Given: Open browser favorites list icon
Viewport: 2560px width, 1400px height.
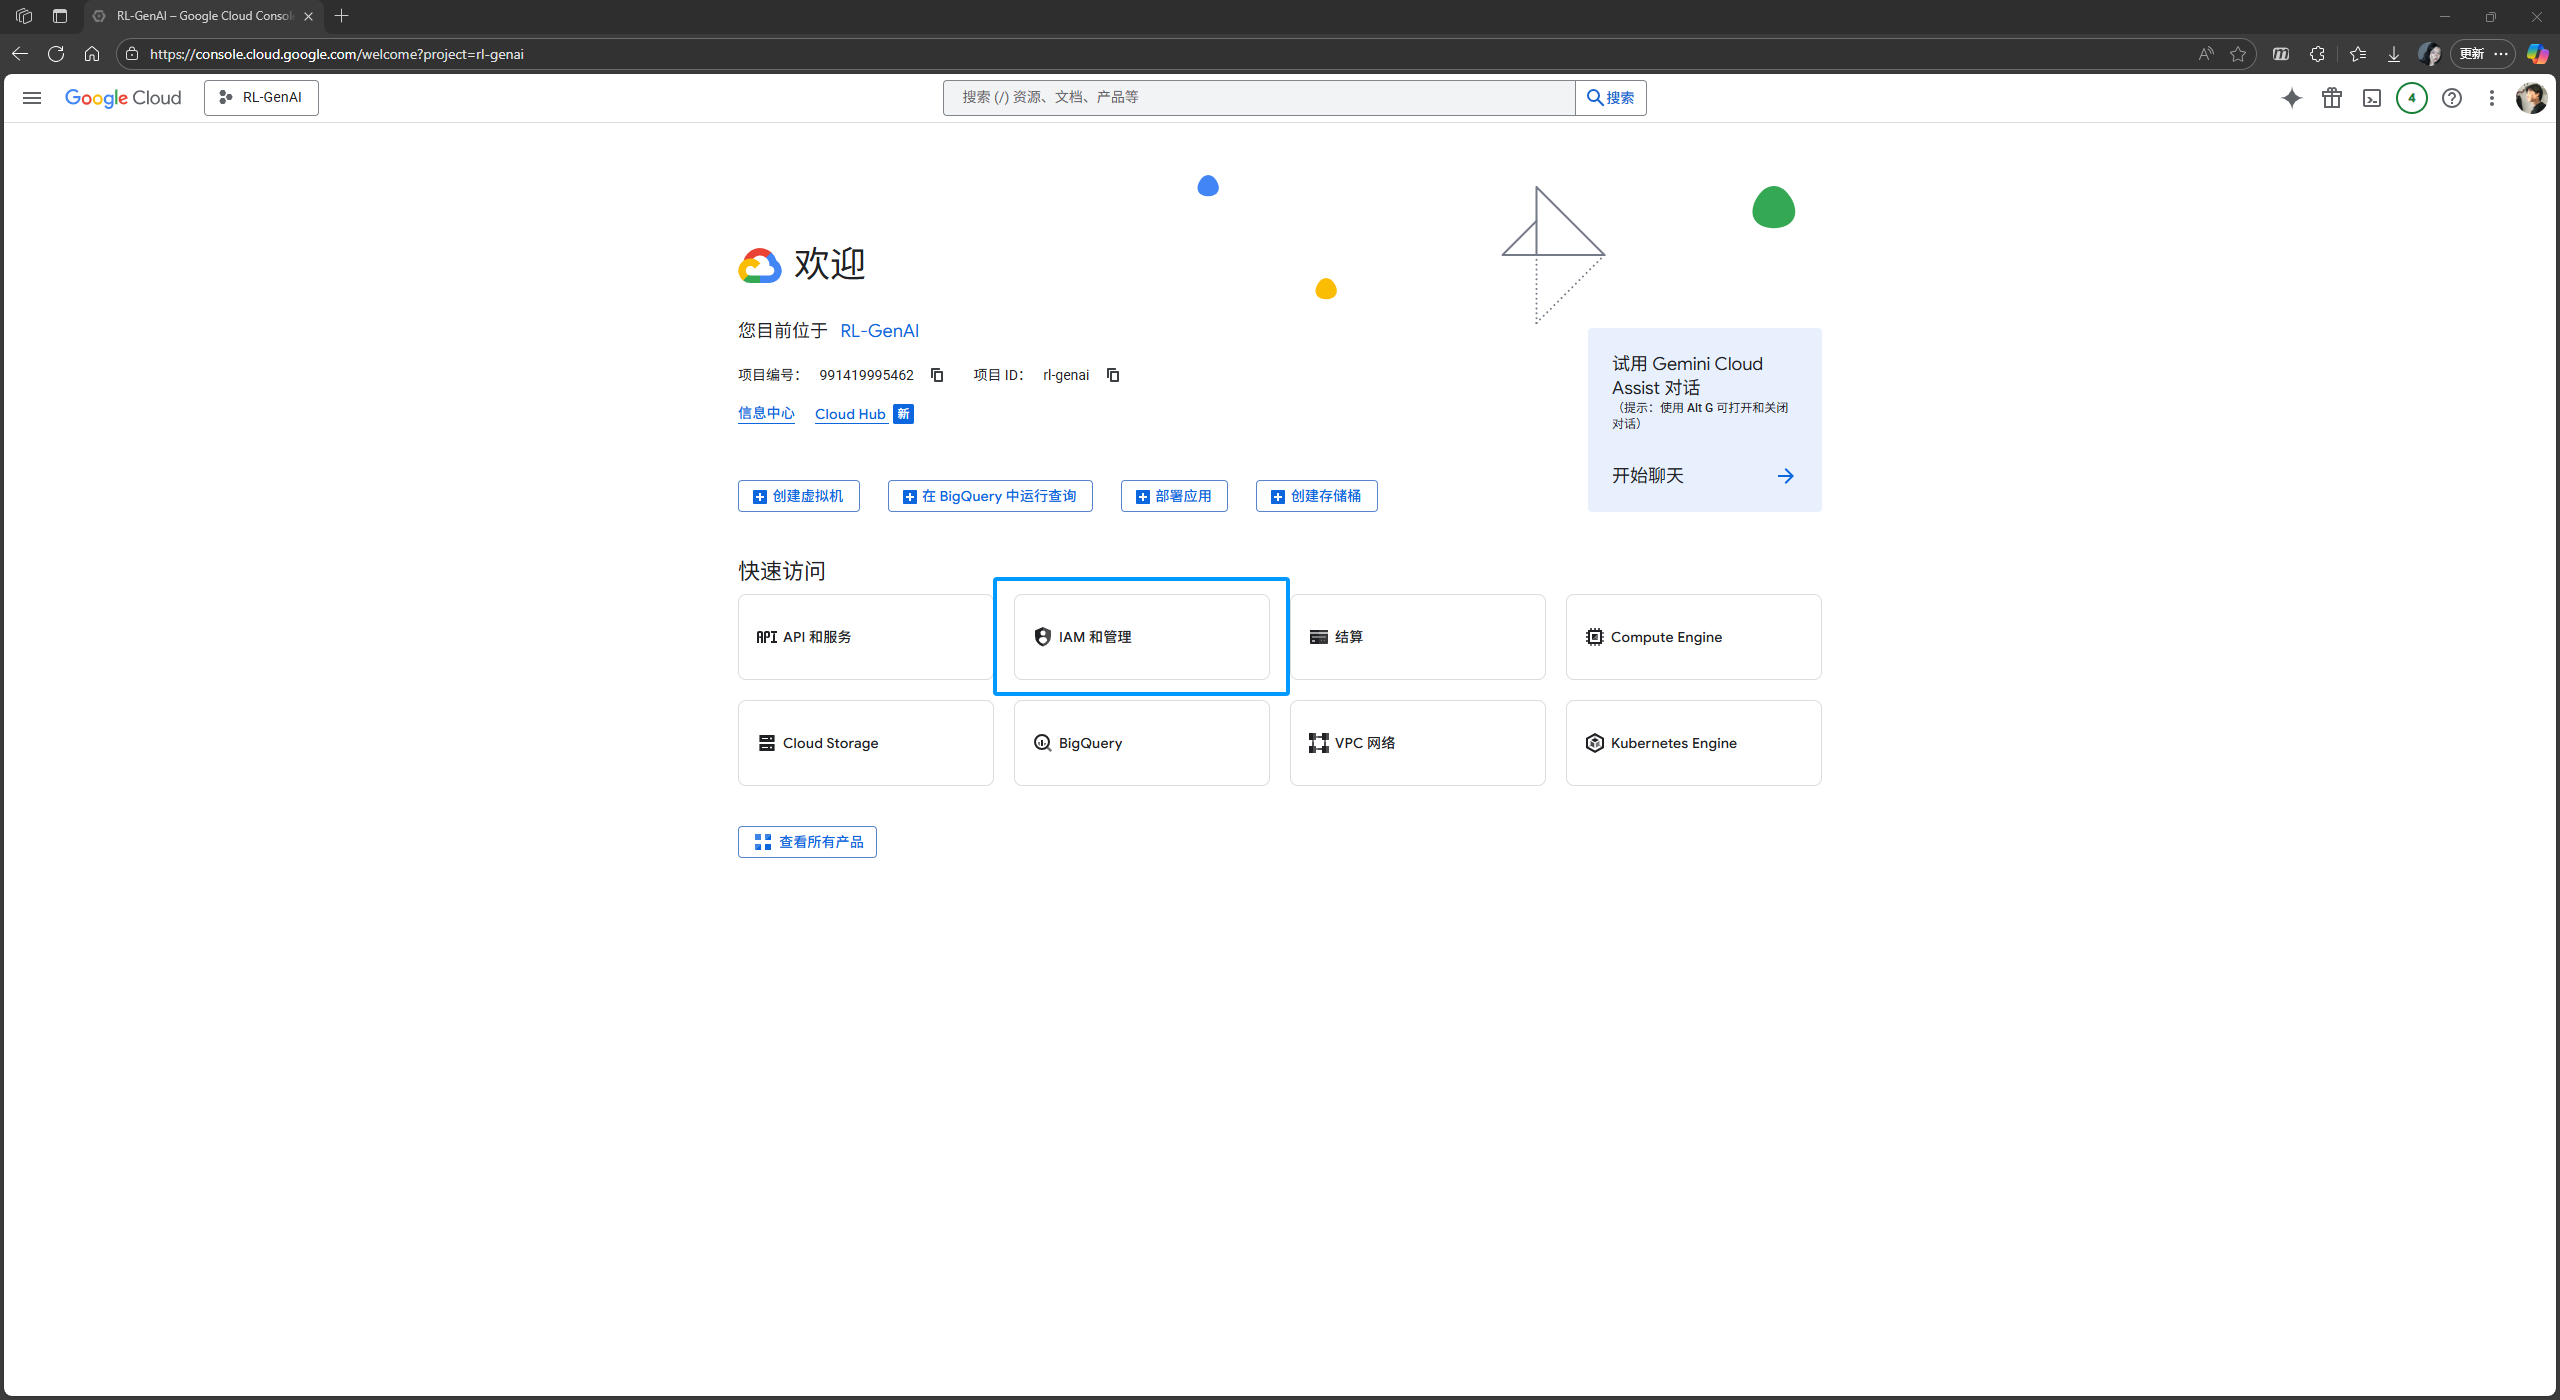Looking at the screenshot, I should 2358,54.
